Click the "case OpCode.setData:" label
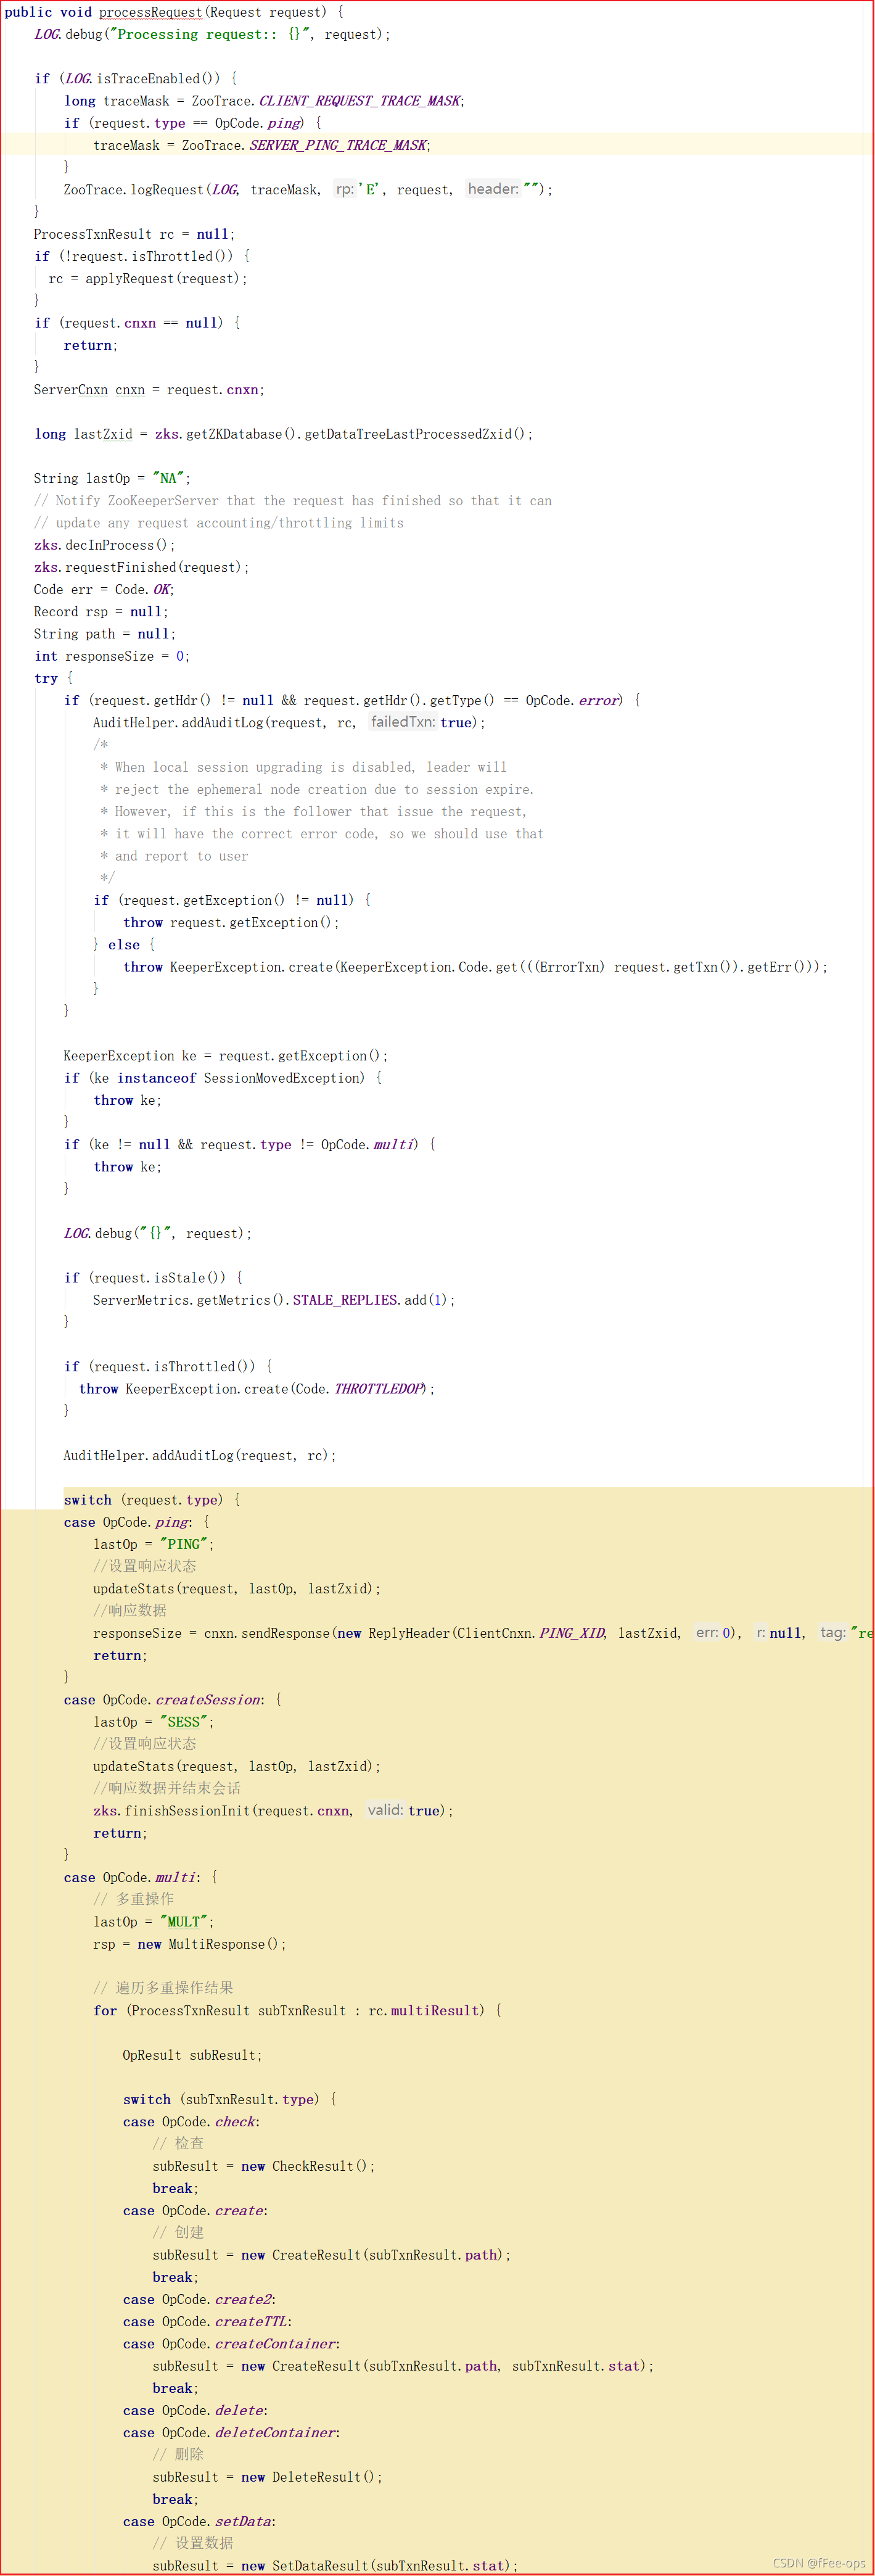The width and height of the screenshot is (875, 2576). pyautogui.click(x=200, y=2522)
